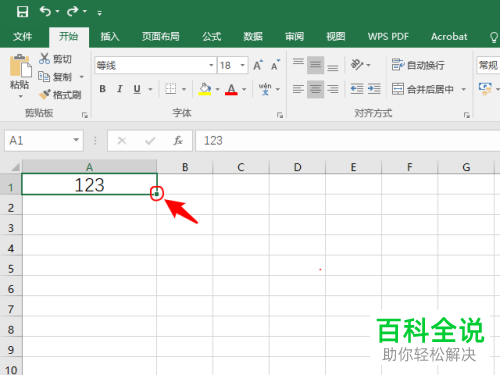Viewport: 500px width, 375px height.
Task: Open the fx insert function dialog
Action: [x=178, y=141]
